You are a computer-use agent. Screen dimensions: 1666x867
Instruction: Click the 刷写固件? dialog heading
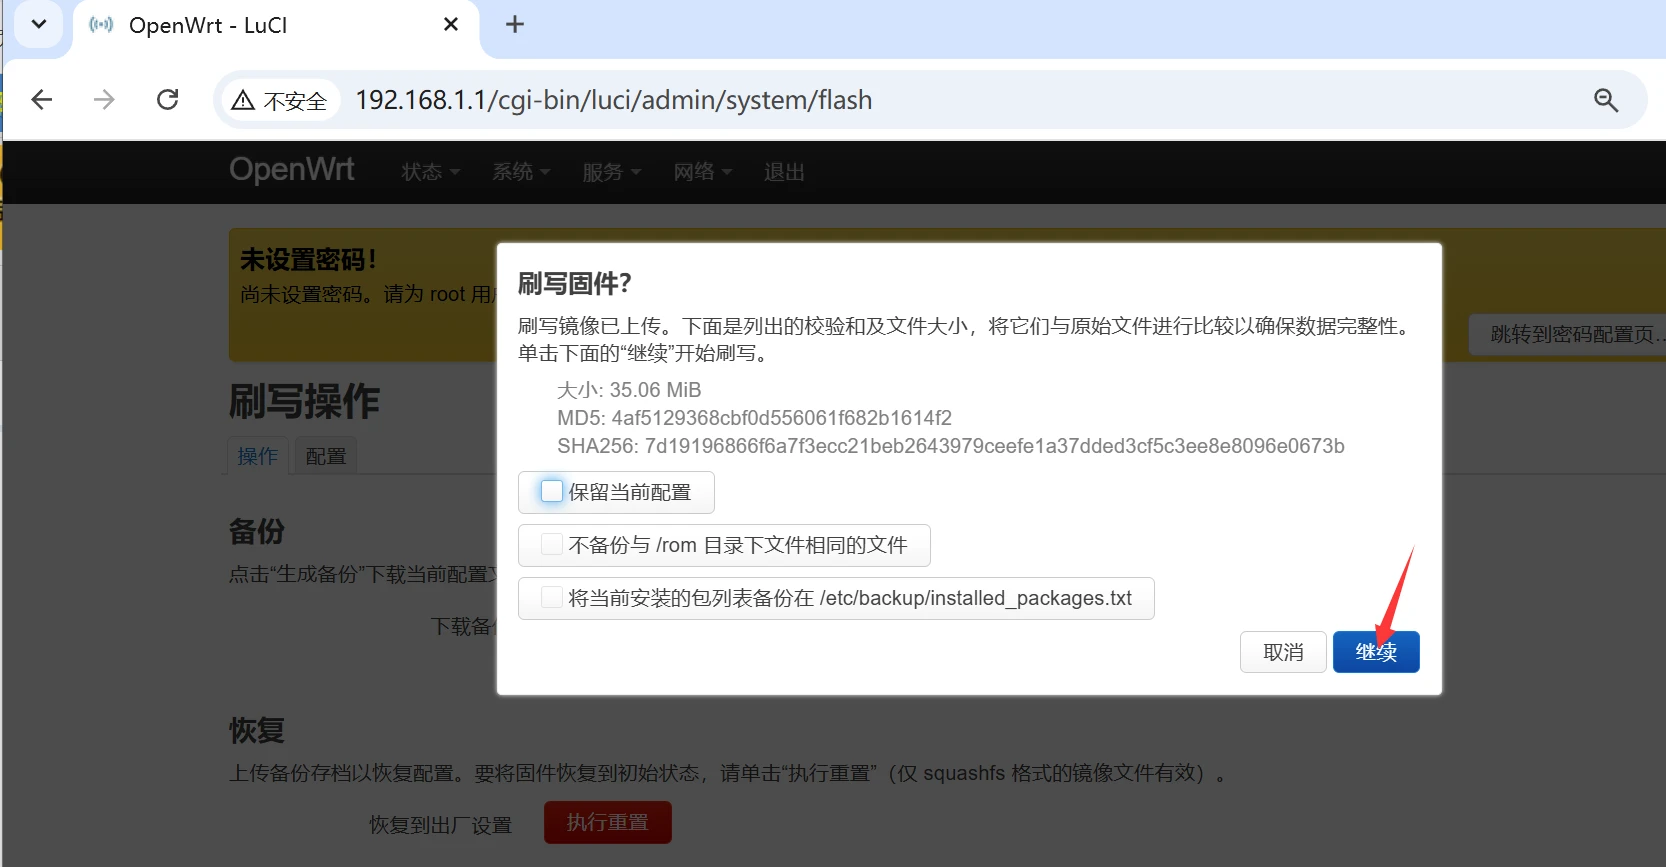[575, 284]
